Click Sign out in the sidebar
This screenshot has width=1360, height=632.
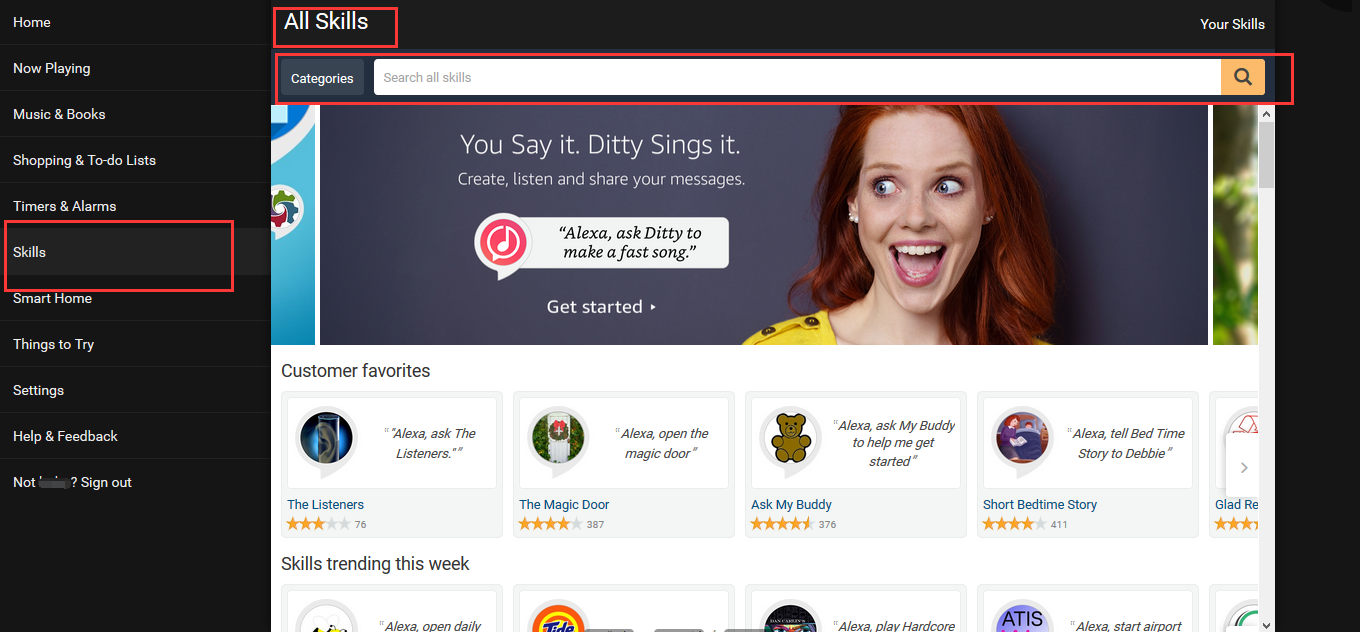coord(106,482)
